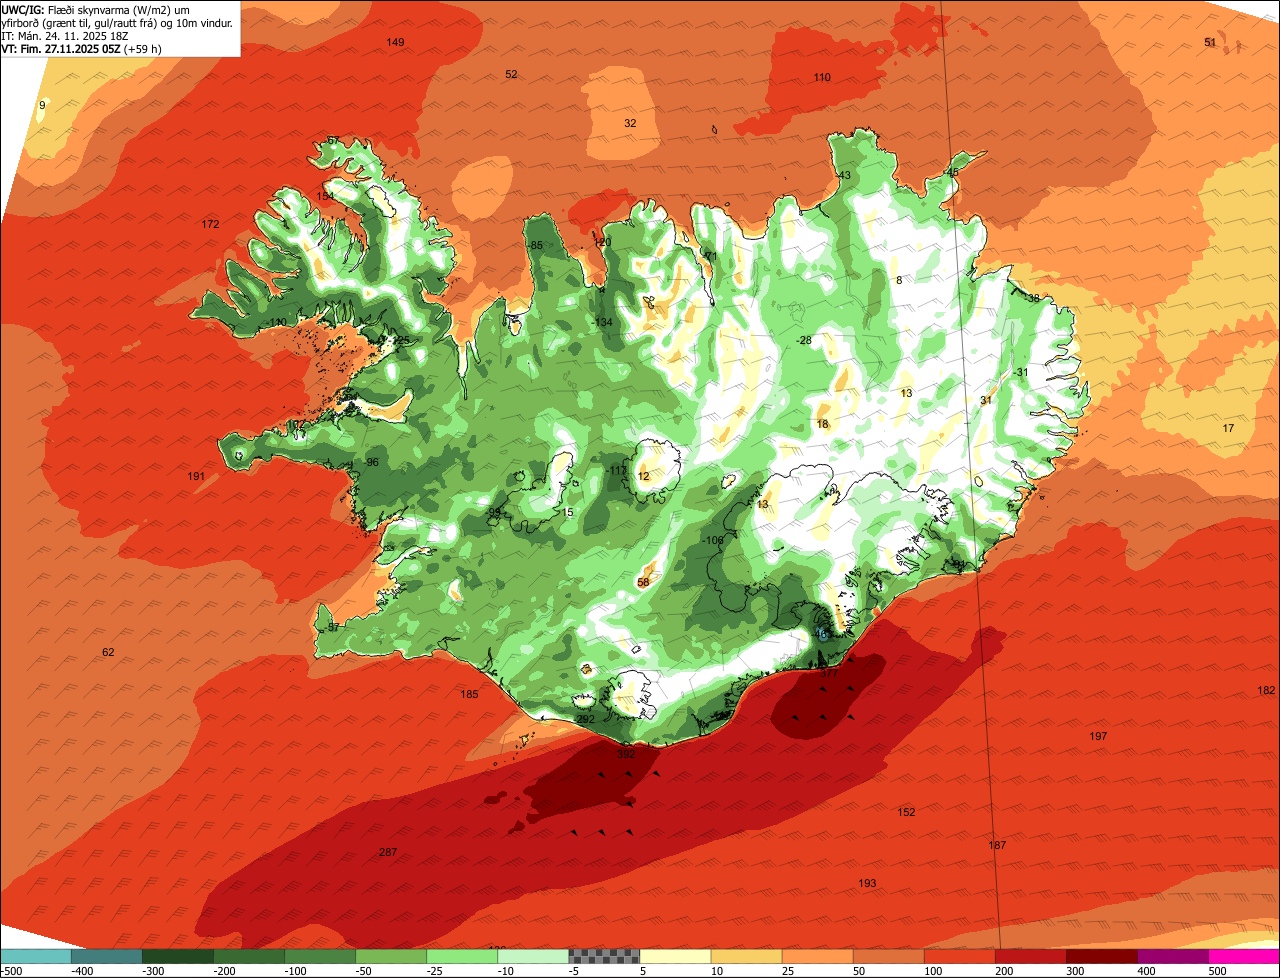
Task: Select the value 32 in the pale orange patch
Action: (630, 123)
